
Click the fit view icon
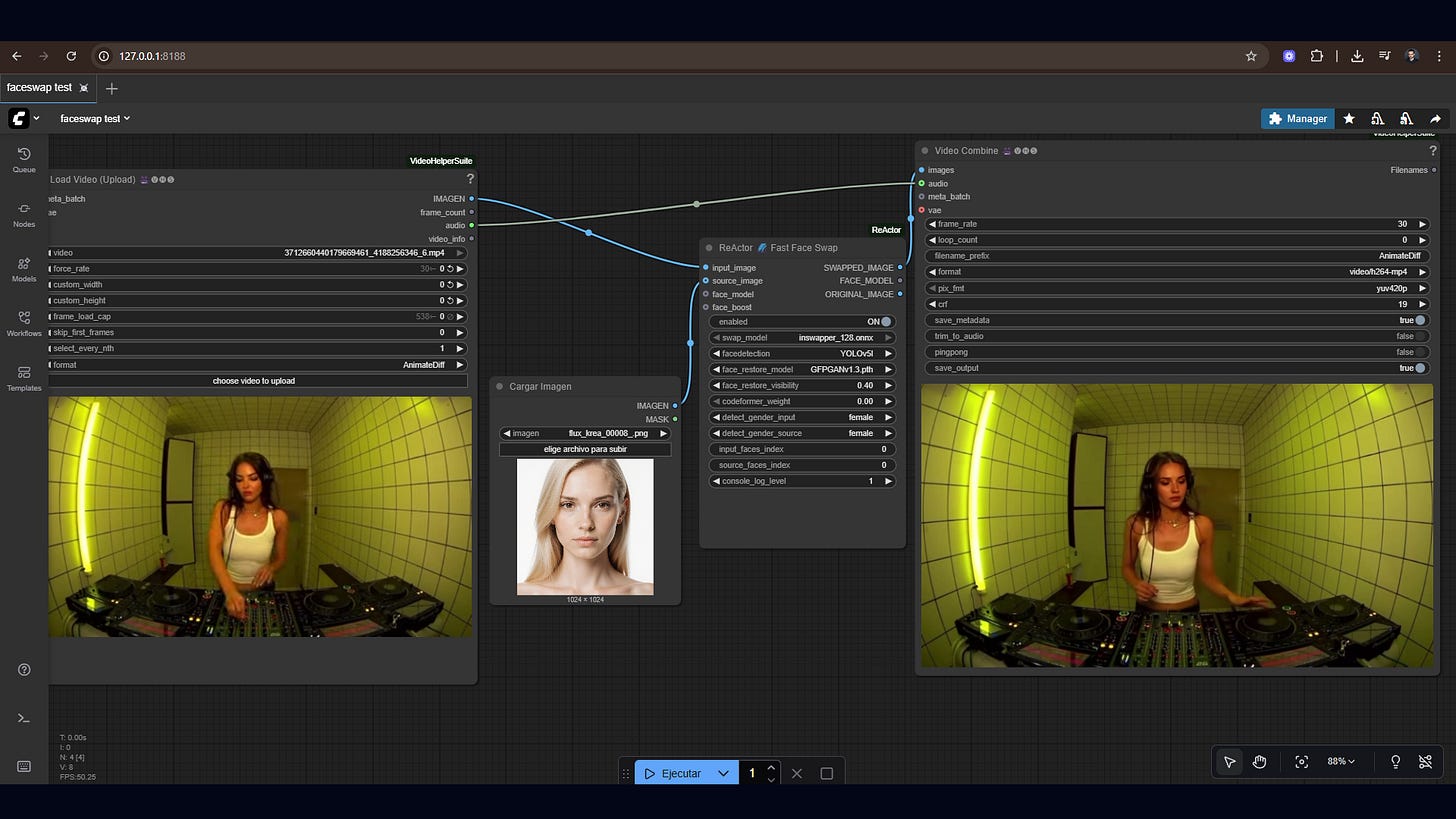click(1301, 762)
